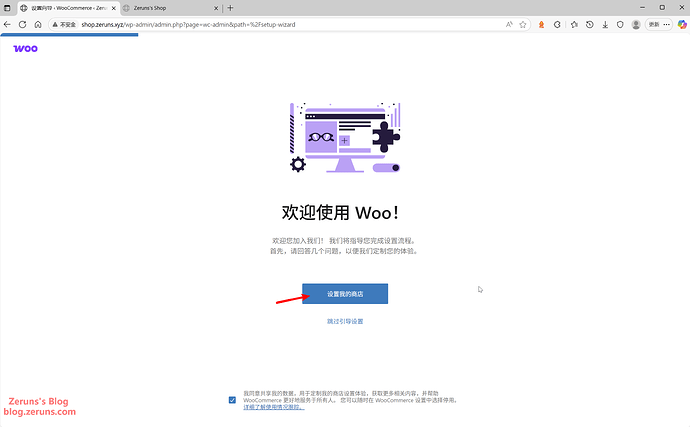Open the user profile avatar
Screen dimensions: 690x427
[636, 25]
